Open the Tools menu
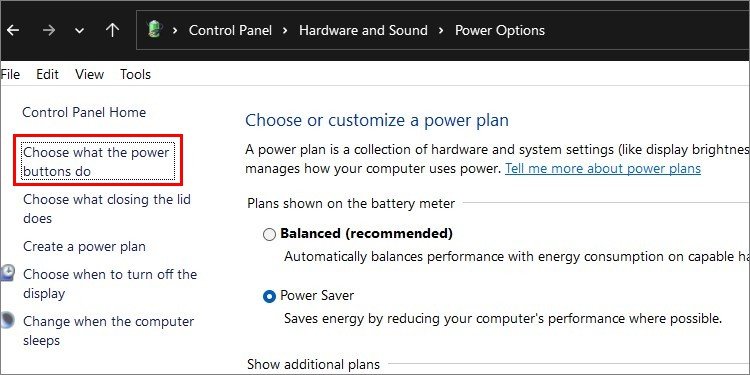Viewport: 750px width, 375px height. coord(135,75)
